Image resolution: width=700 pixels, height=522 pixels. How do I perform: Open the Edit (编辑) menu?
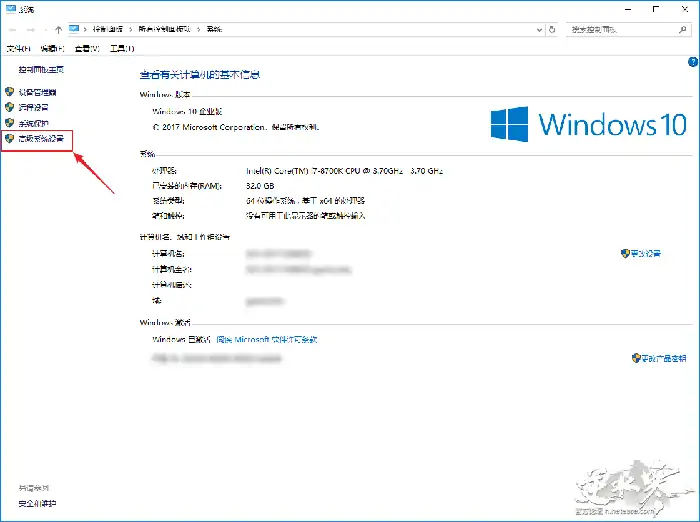tap(52, 48)
